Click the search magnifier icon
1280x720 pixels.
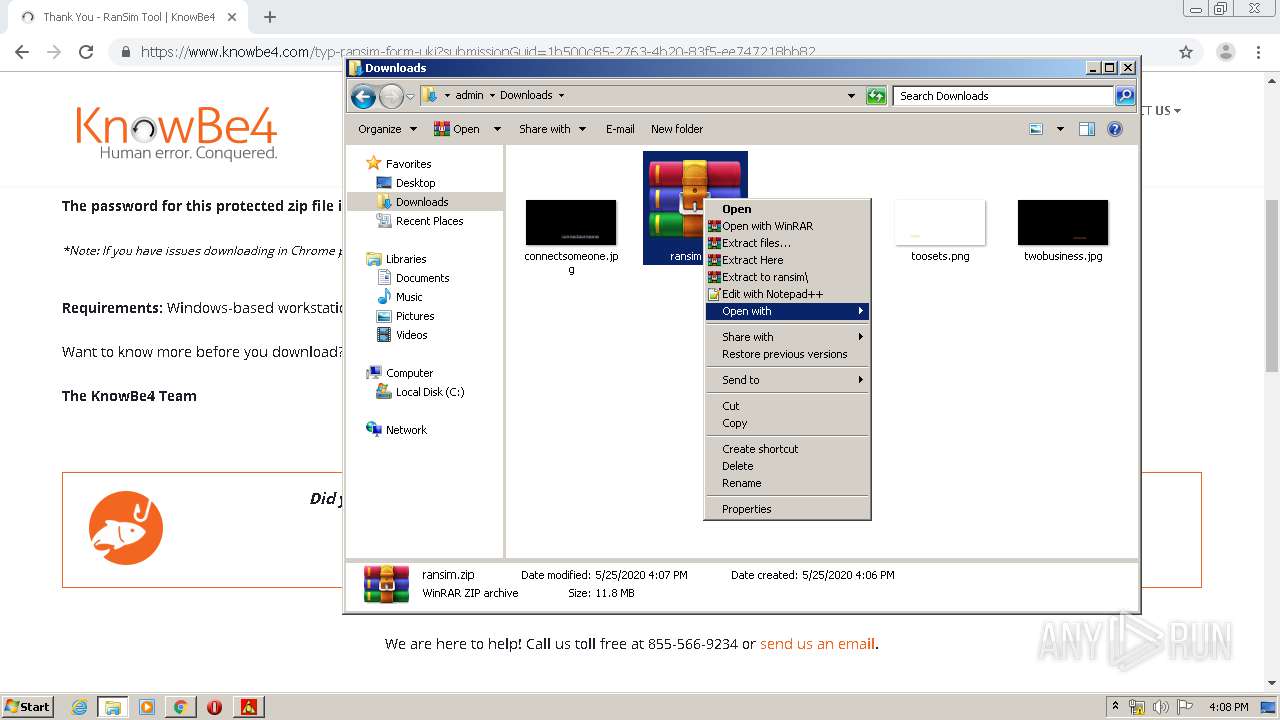pyautogui.click(x=1125, y=96)
